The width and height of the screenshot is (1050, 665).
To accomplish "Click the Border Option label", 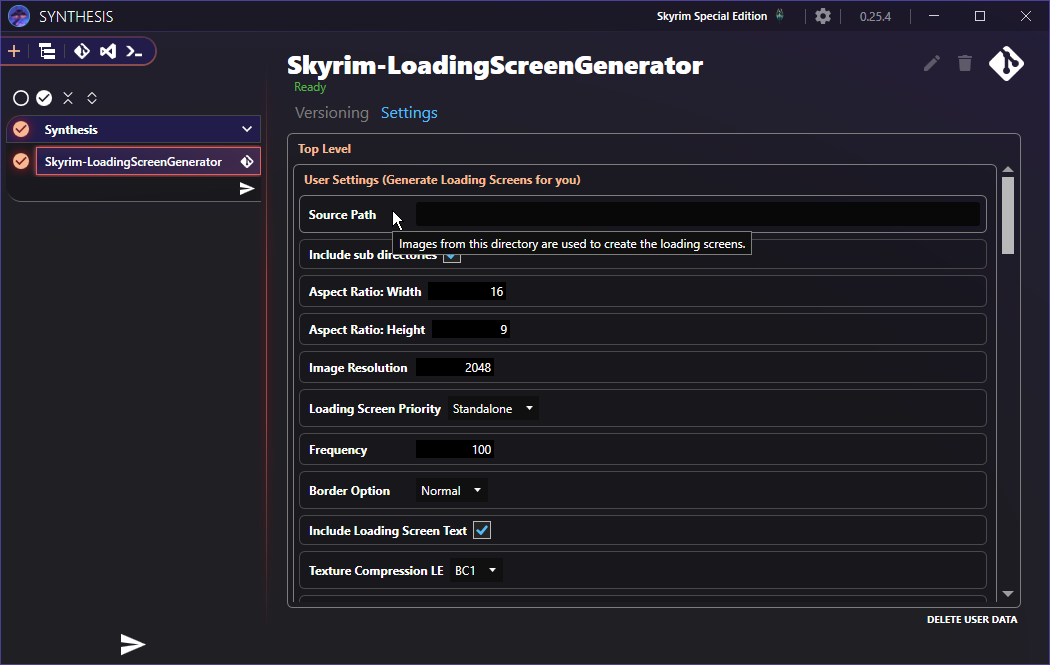I will click(x=350, y=491).
